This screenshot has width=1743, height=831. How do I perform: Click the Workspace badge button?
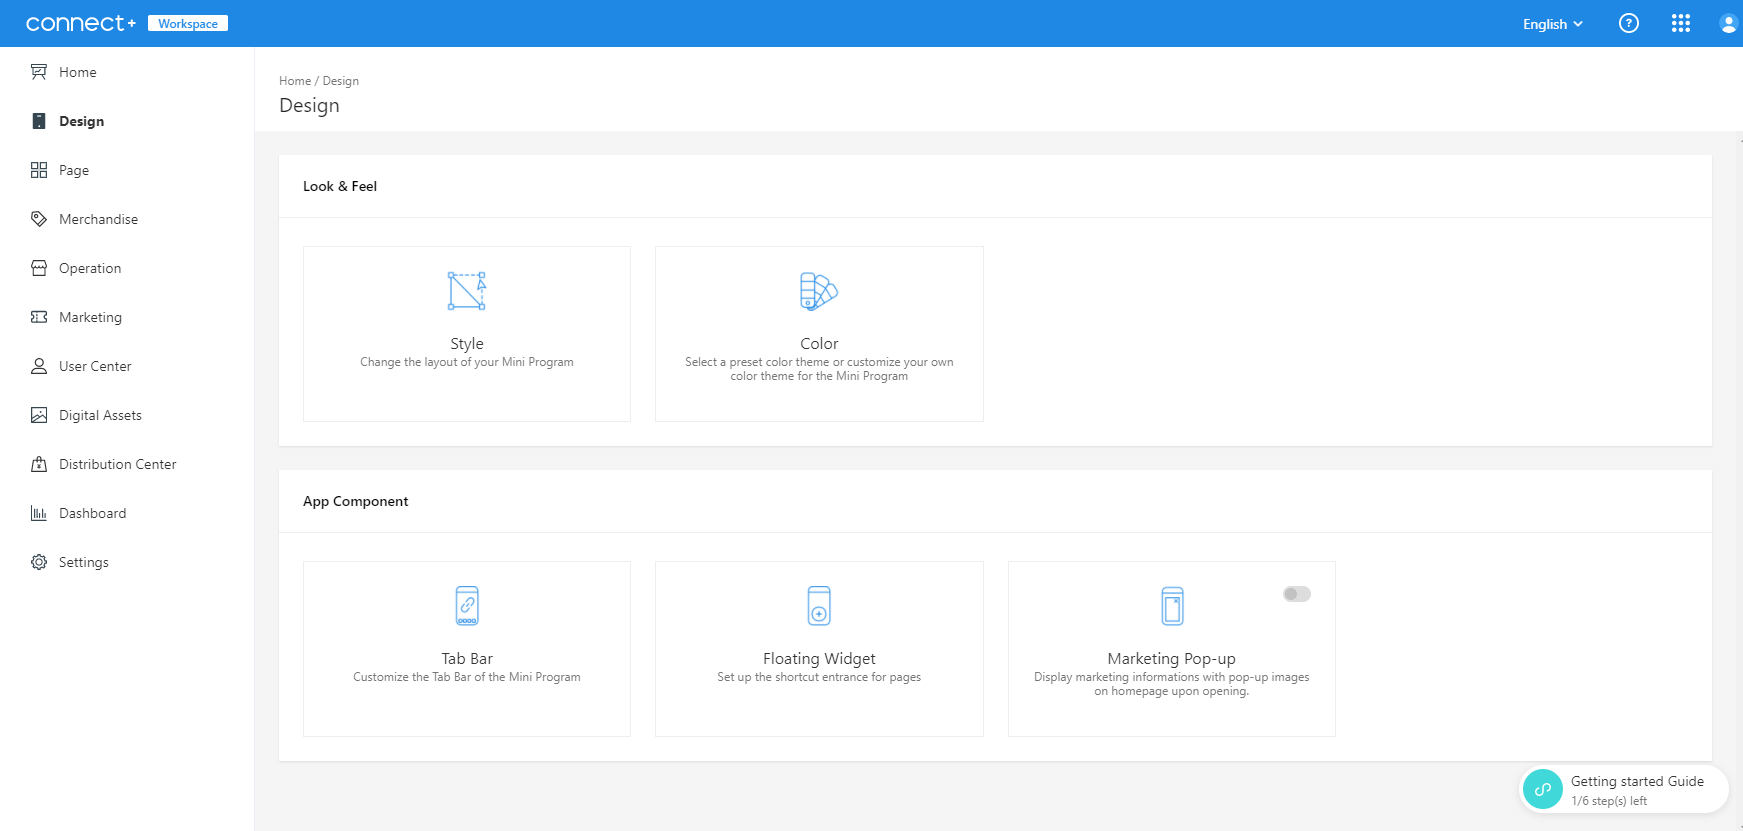(188, 23)
